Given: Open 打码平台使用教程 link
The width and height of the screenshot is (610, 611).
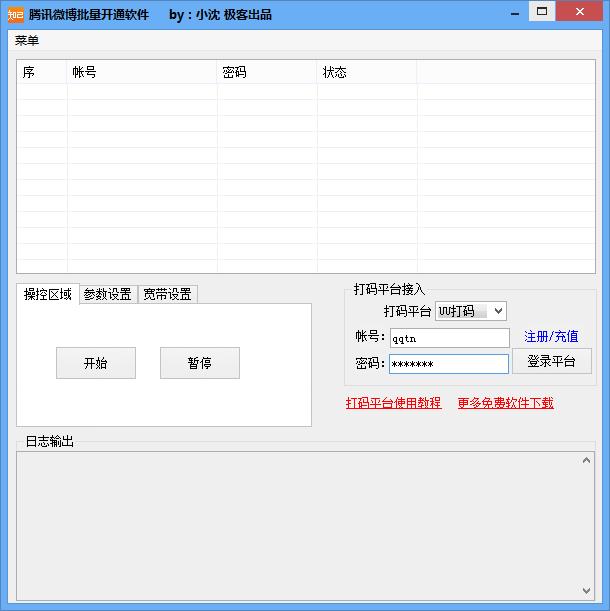Looking at the screenshot, I should (x=393, y=403).
